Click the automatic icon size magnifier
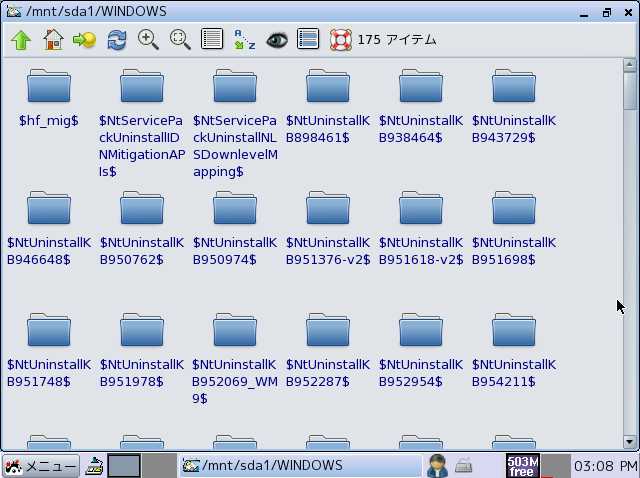640x478 pixels. pos(180,40)
